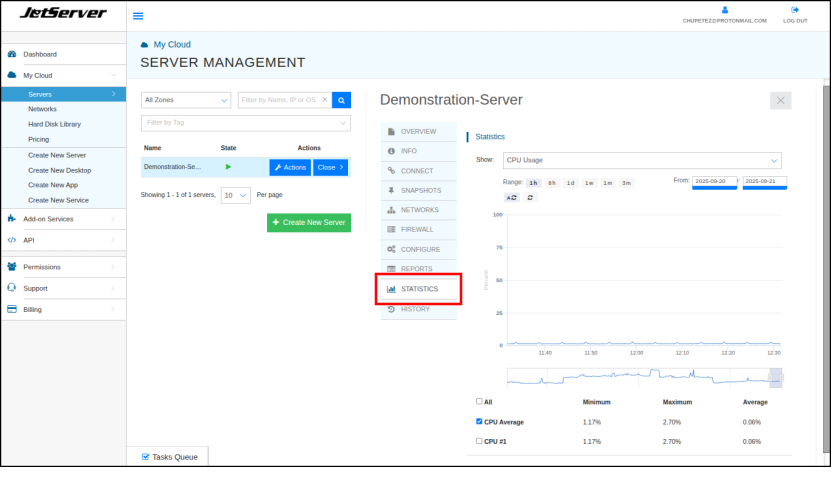
Task: Switch to the Snapshots tab
Action: point(420,190)
